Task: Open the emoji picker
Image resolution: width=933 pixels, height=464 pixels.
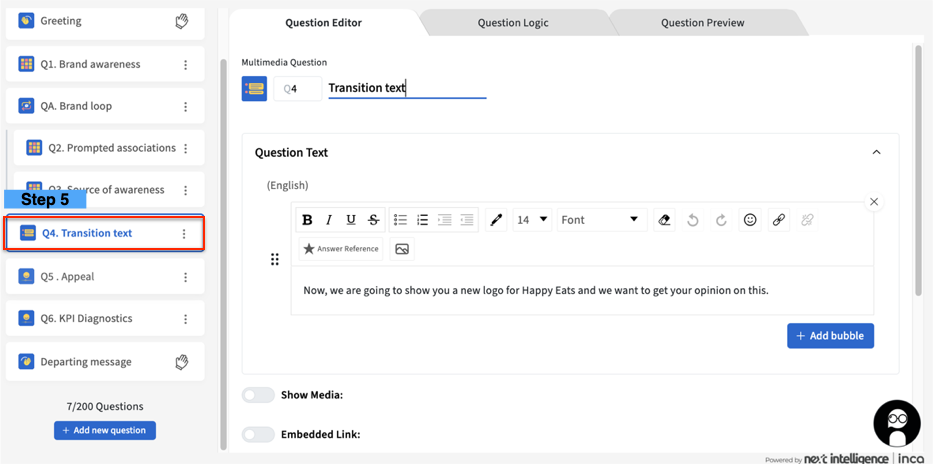Action: (750, 220)
